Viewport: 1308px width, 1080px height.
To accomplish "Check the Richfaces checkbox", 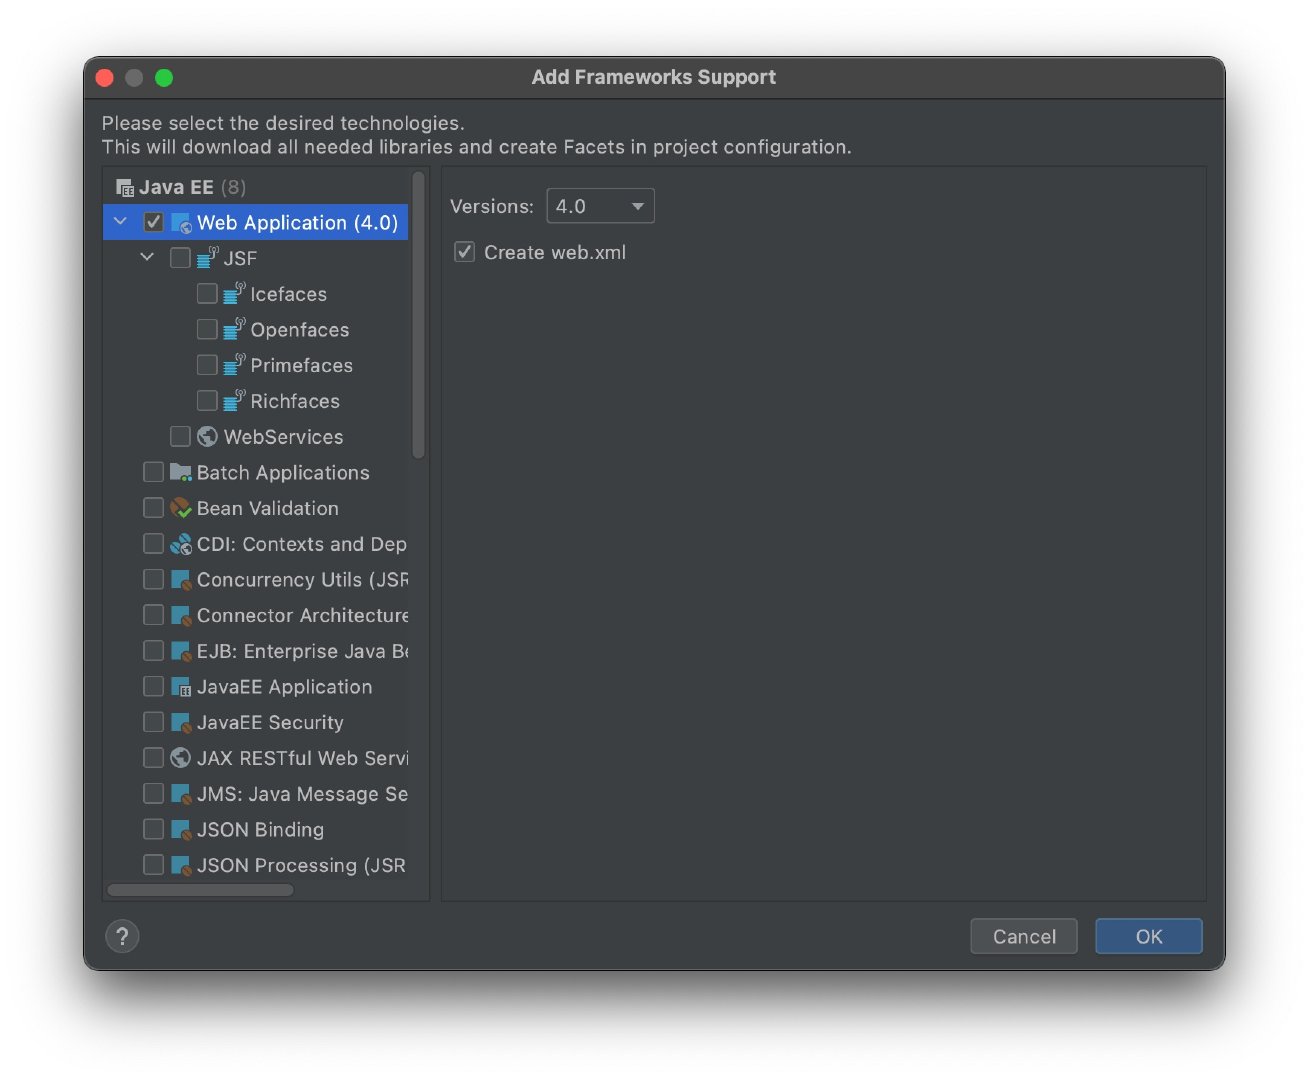I will click(207, 401).
